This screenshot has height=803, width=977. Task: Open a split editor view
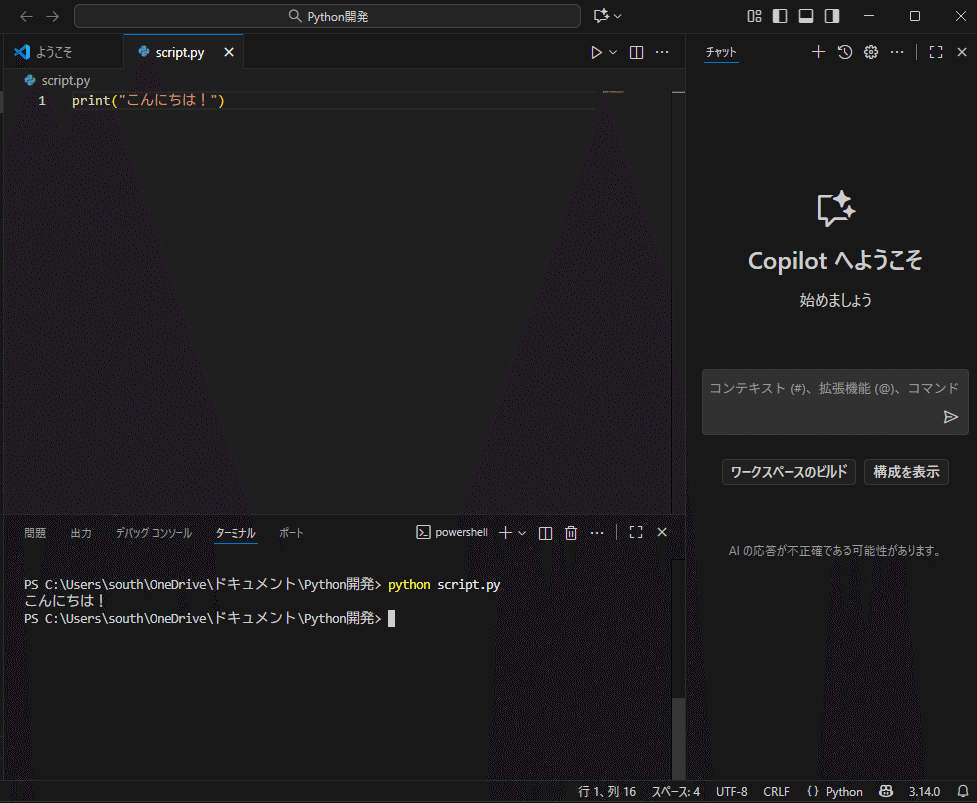pos(636,51)
